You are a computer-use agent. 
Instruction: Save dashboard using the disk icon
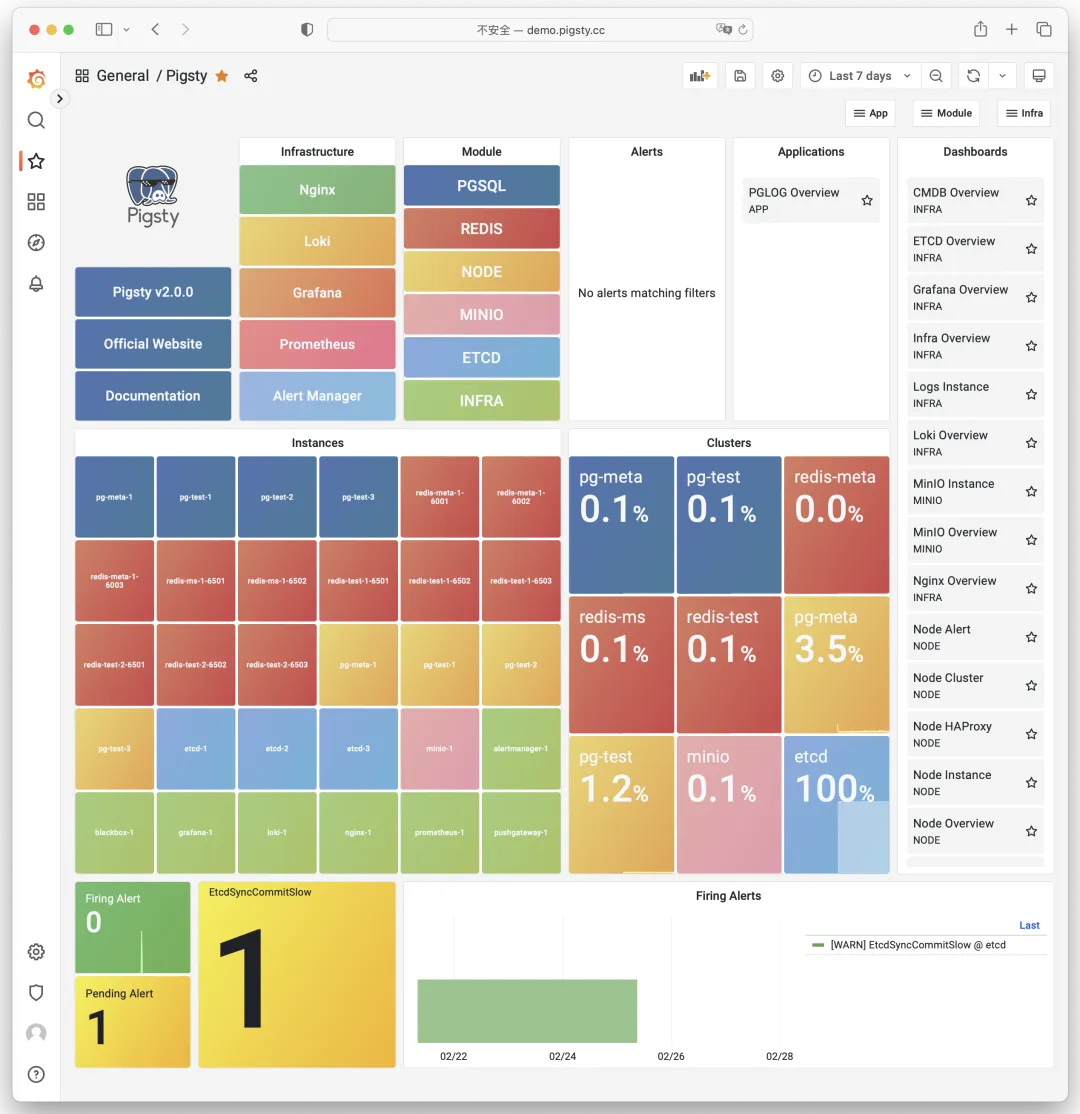tap(740, 76)
